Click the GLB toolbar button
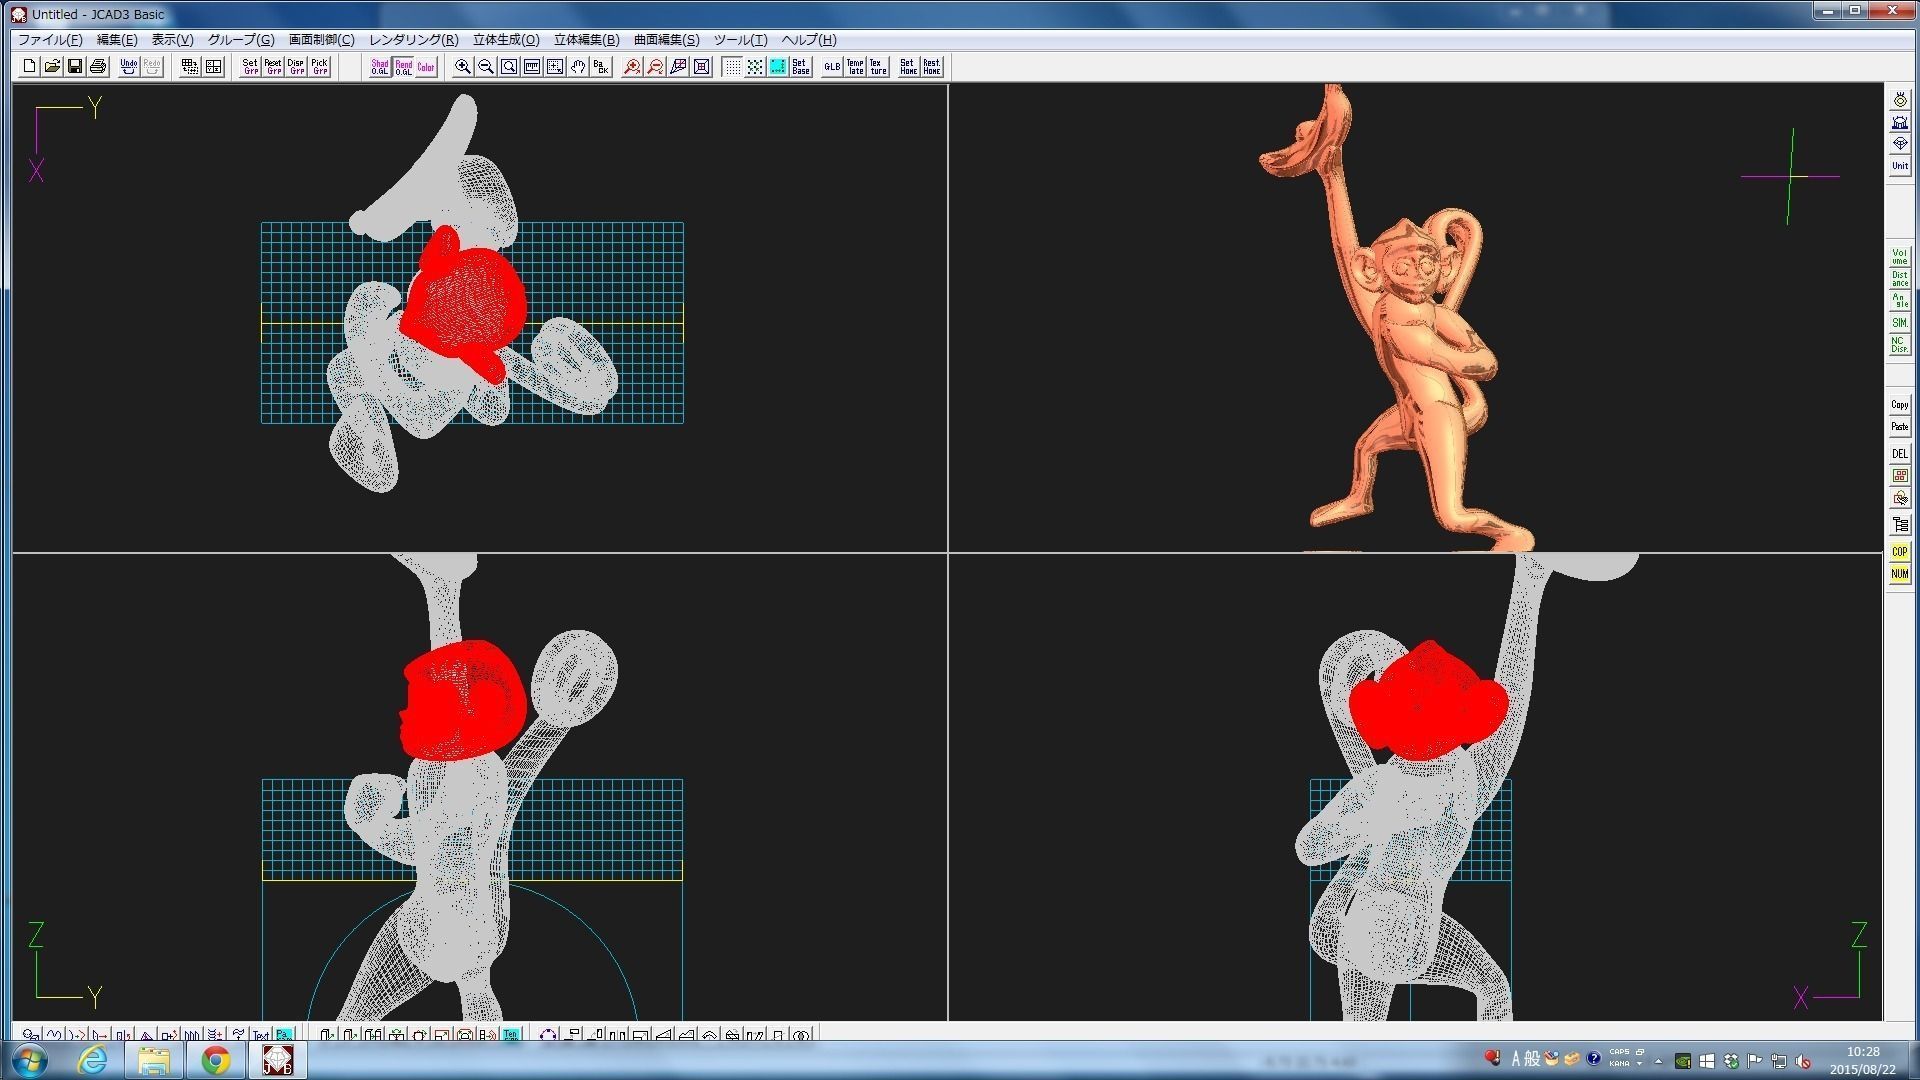The image size is (1920, 1080). [x=832, y=67]
